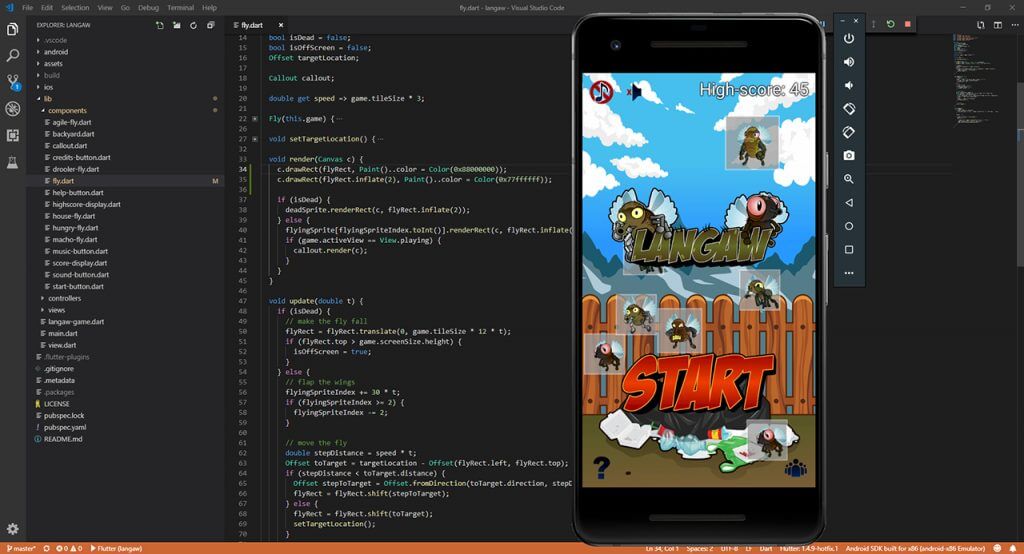
Task: Tap the START button in the game
Action: (697, 383)
